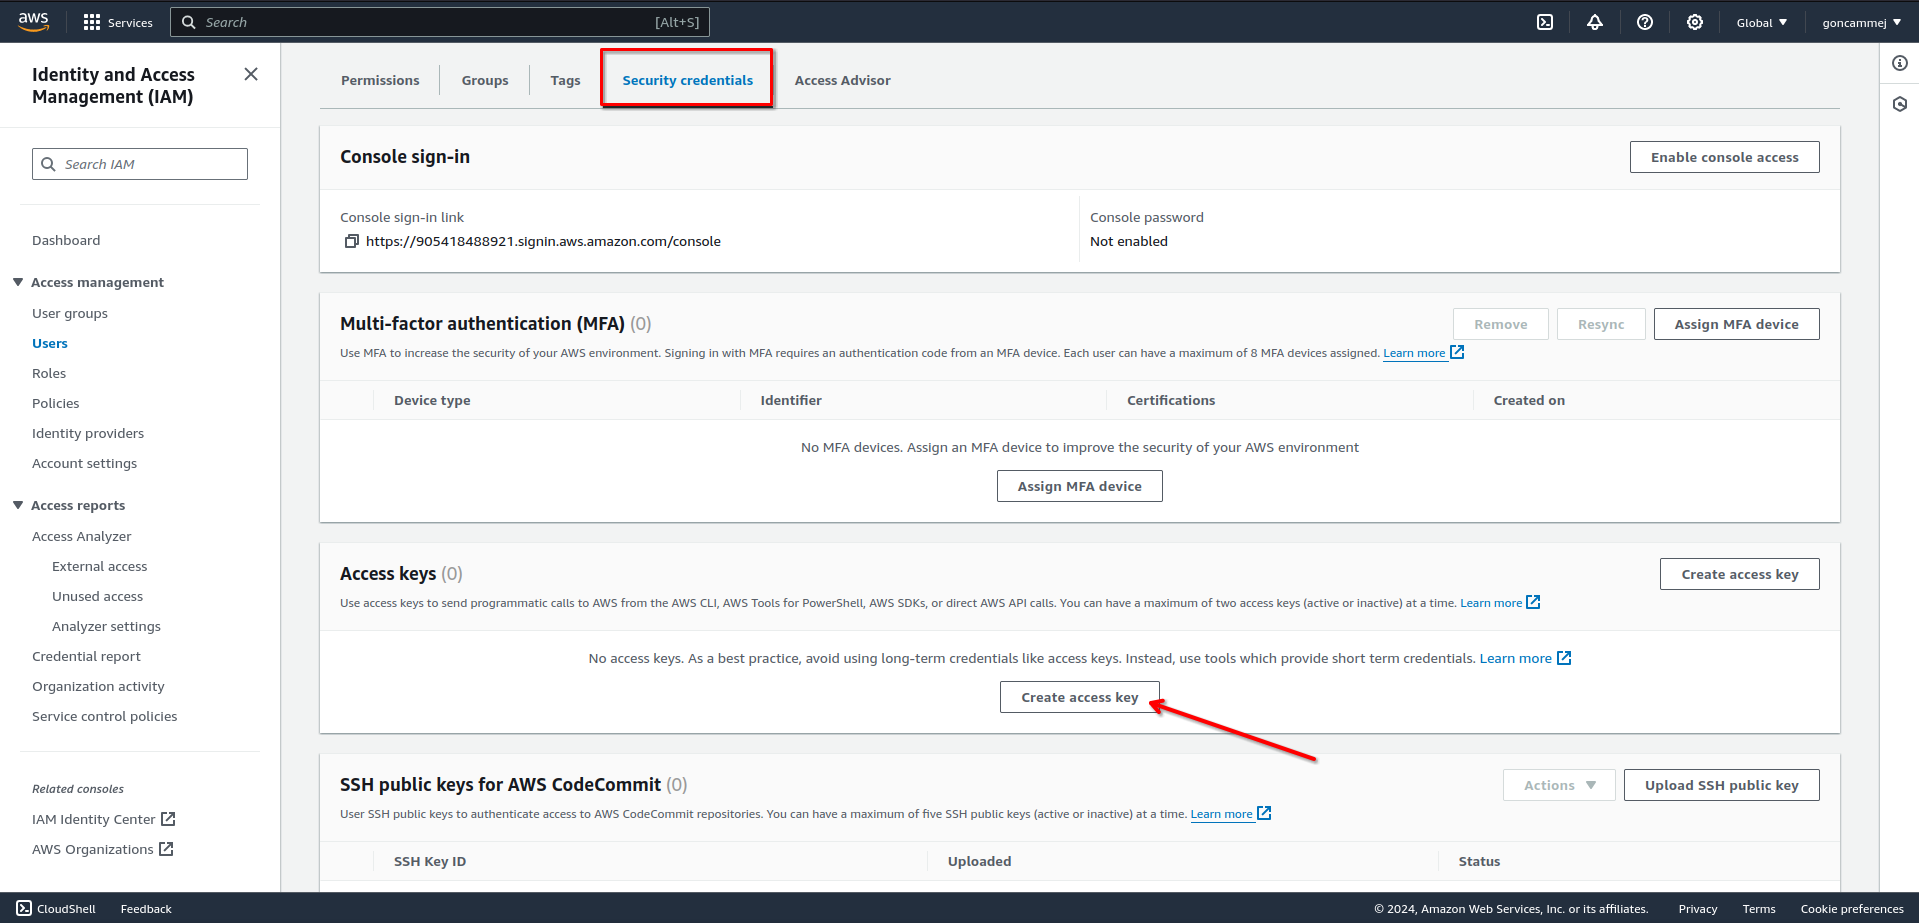Click Enable console access button
The height and width of the screenshot is (923, 1919).
(1724, 157)
